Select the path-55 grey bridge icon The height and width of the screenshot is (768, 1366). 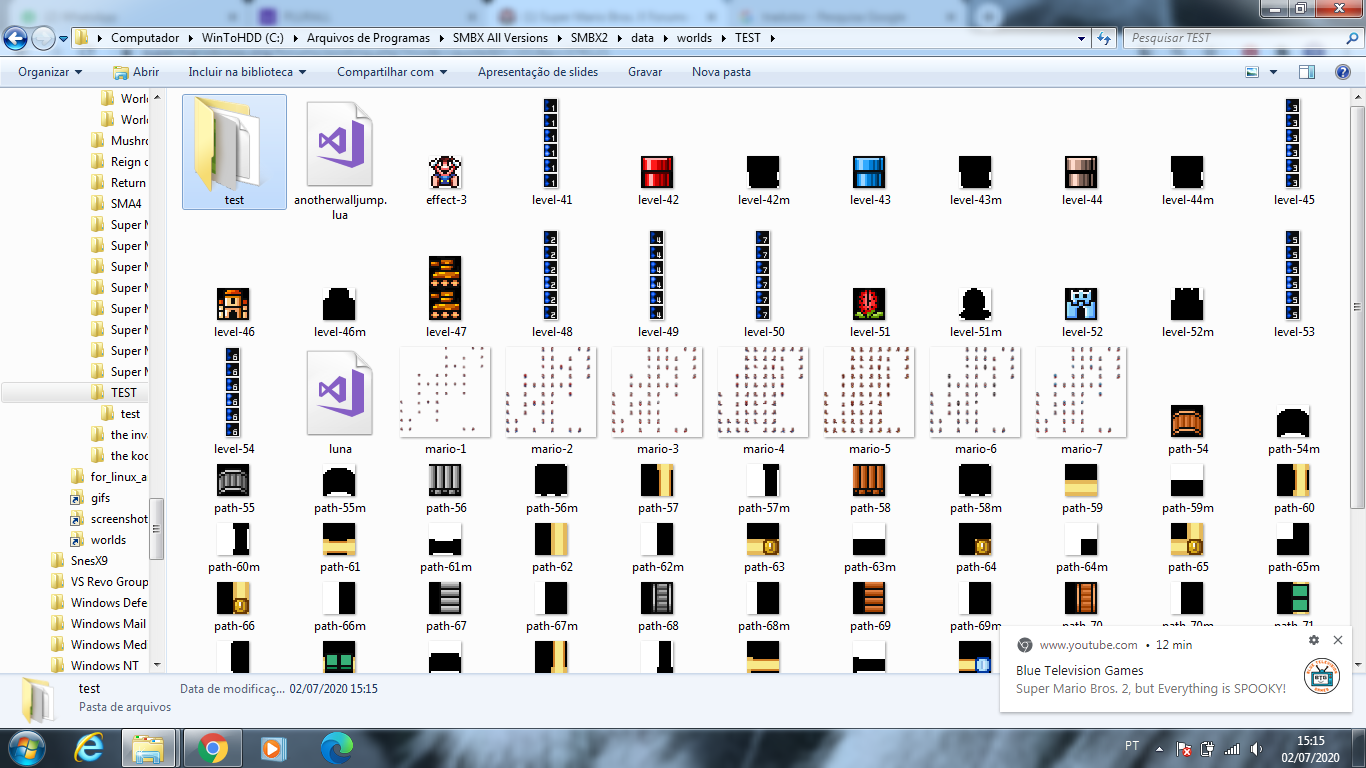point(233,481)
